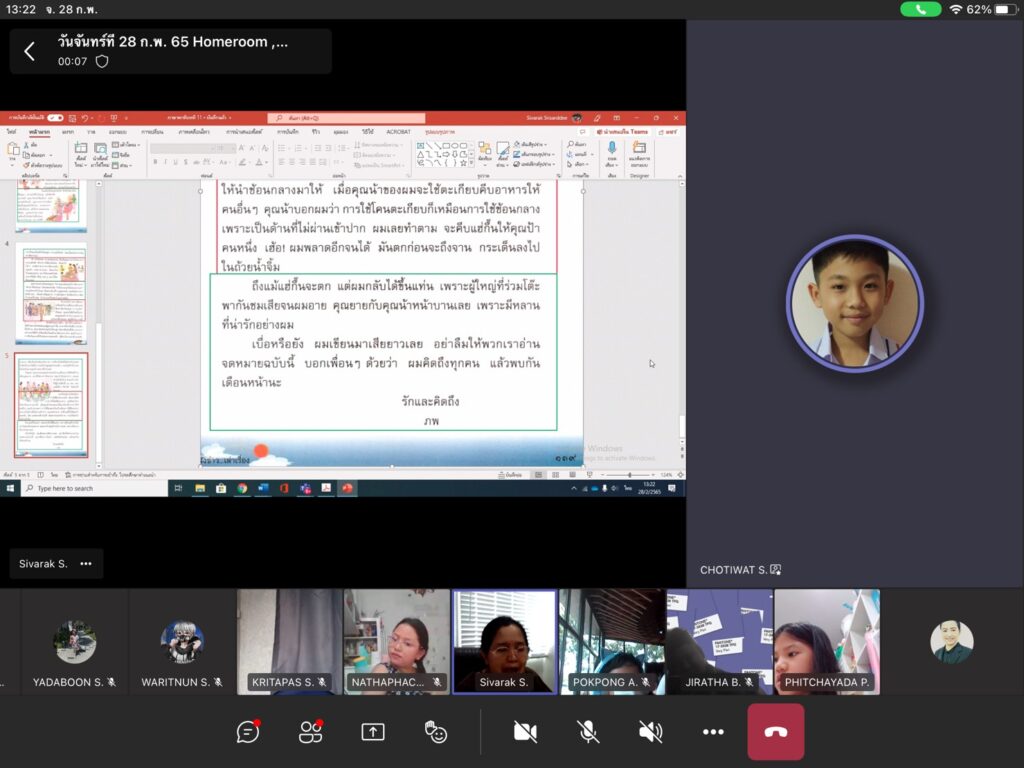
Task: Open Chrome on the shared taskbar
Action: point(242,488)
